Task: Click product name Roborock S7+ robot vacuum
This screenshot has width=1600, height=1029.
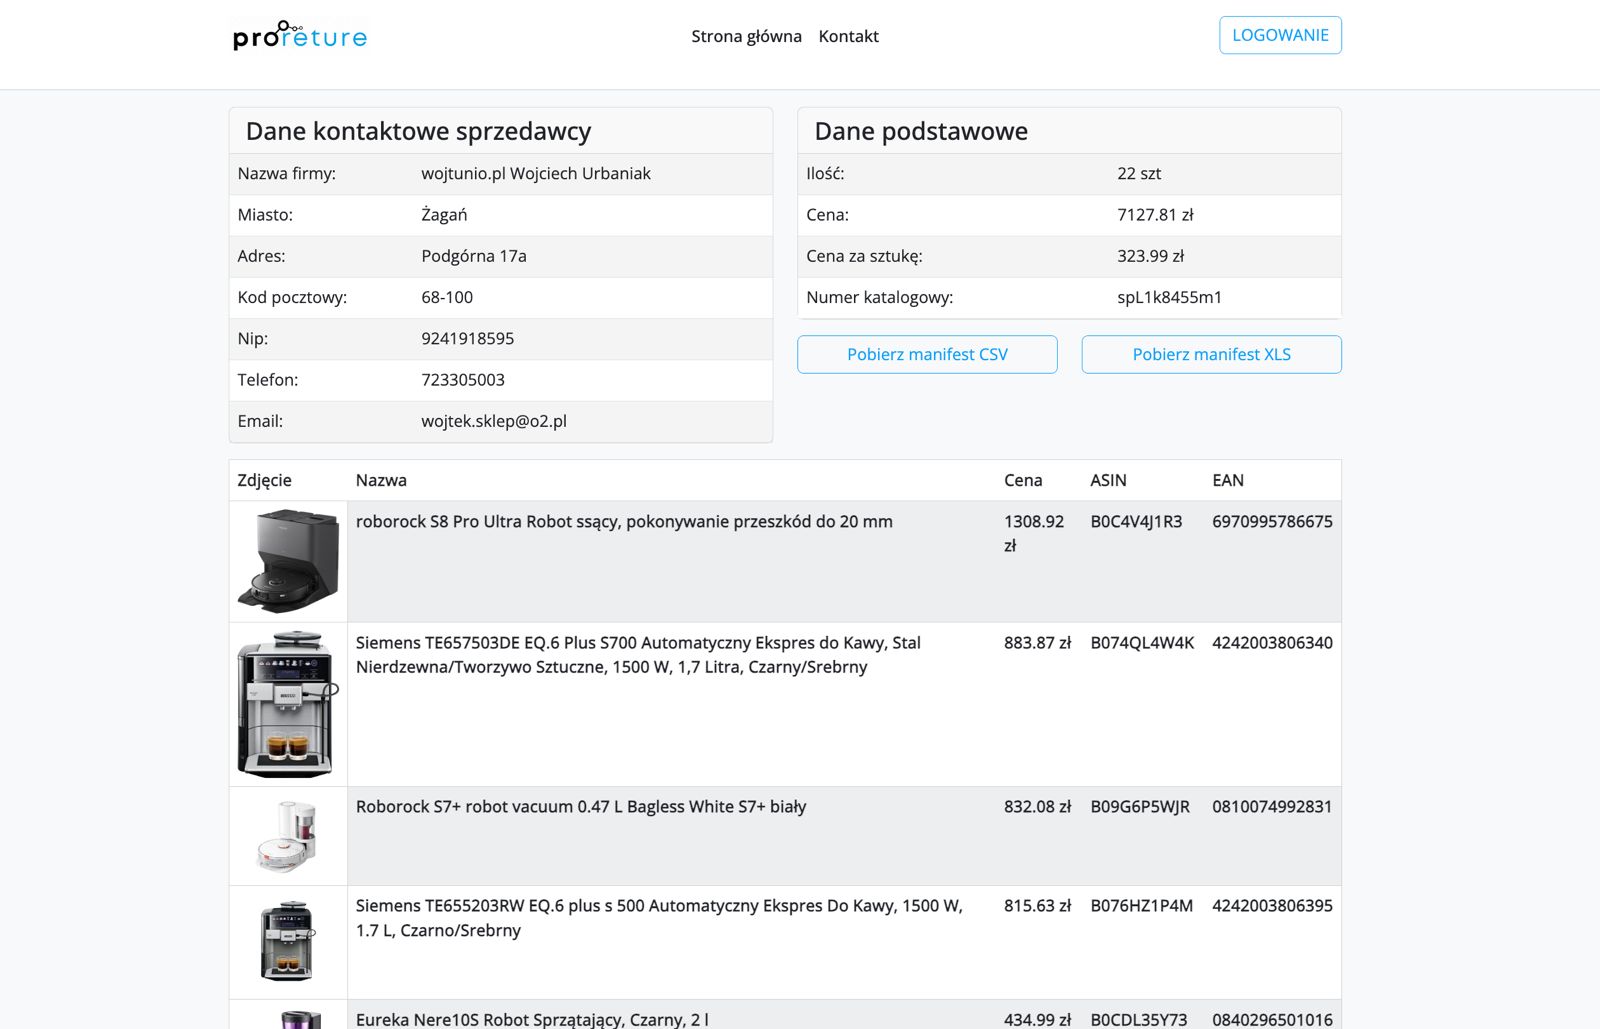Action: click(581, 806)
